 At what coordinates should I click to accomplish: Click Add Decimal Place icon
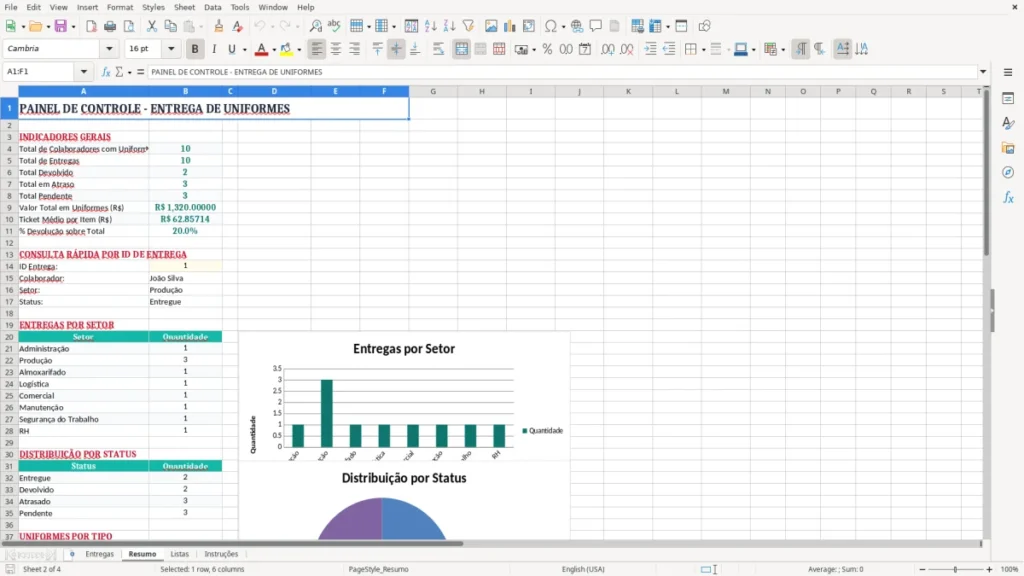[x=607, y=49]
